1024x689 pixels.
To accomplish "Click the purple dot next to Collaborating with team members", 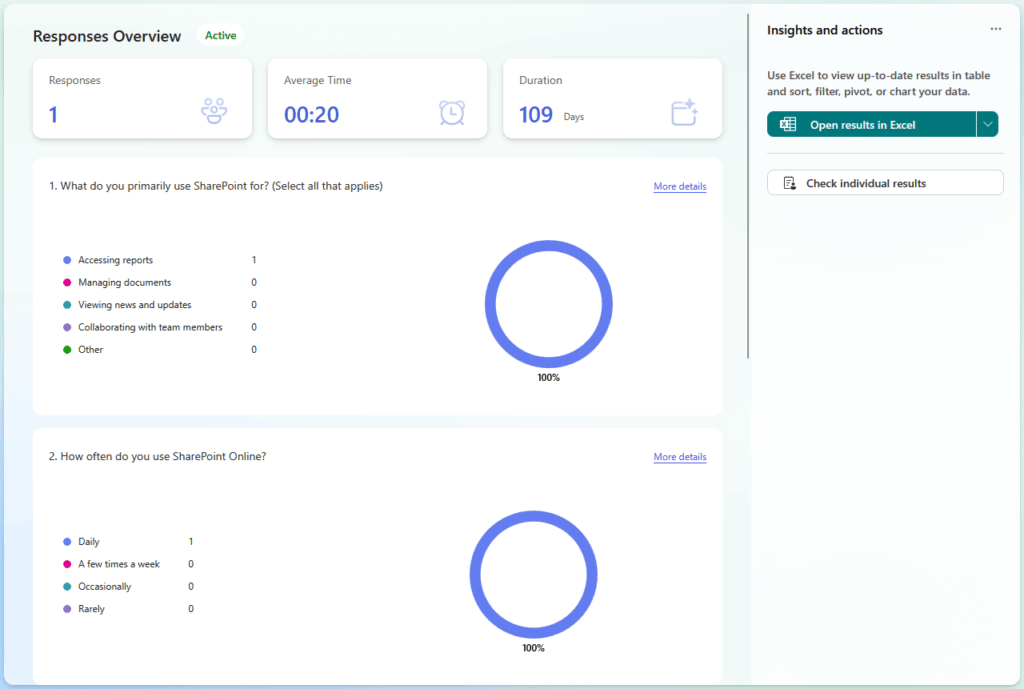I will point(67,327).
